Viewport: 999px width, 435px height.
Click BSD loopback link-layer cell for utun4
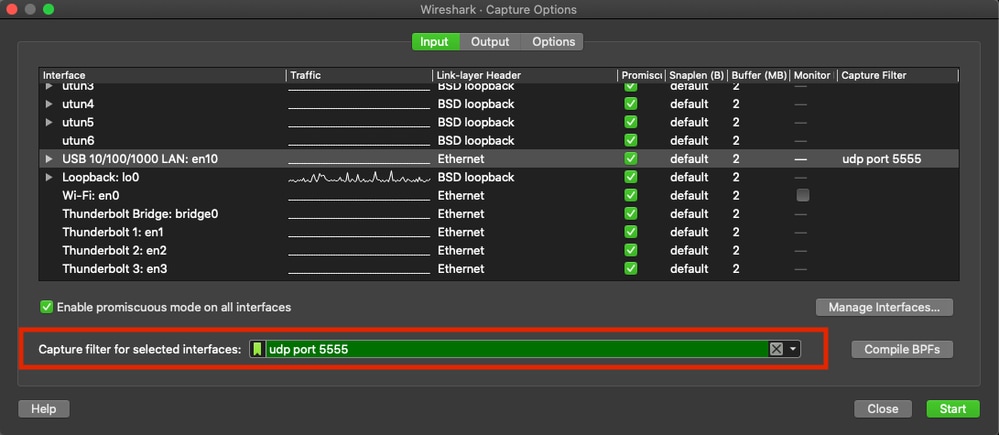pos(475,104)
